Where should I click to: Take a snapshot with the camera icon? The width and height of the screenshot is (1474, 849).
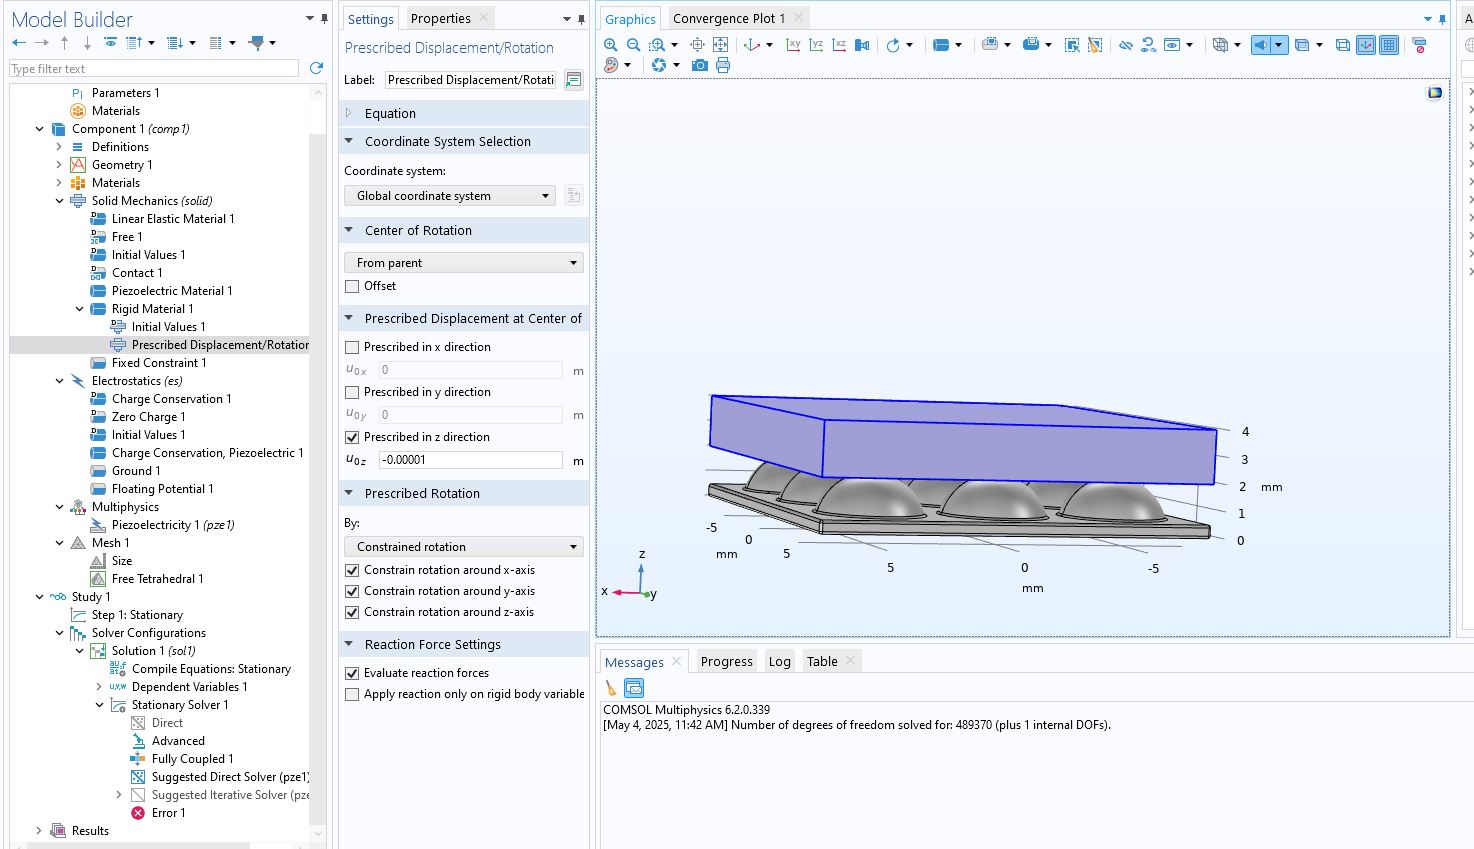pos(700,65)
